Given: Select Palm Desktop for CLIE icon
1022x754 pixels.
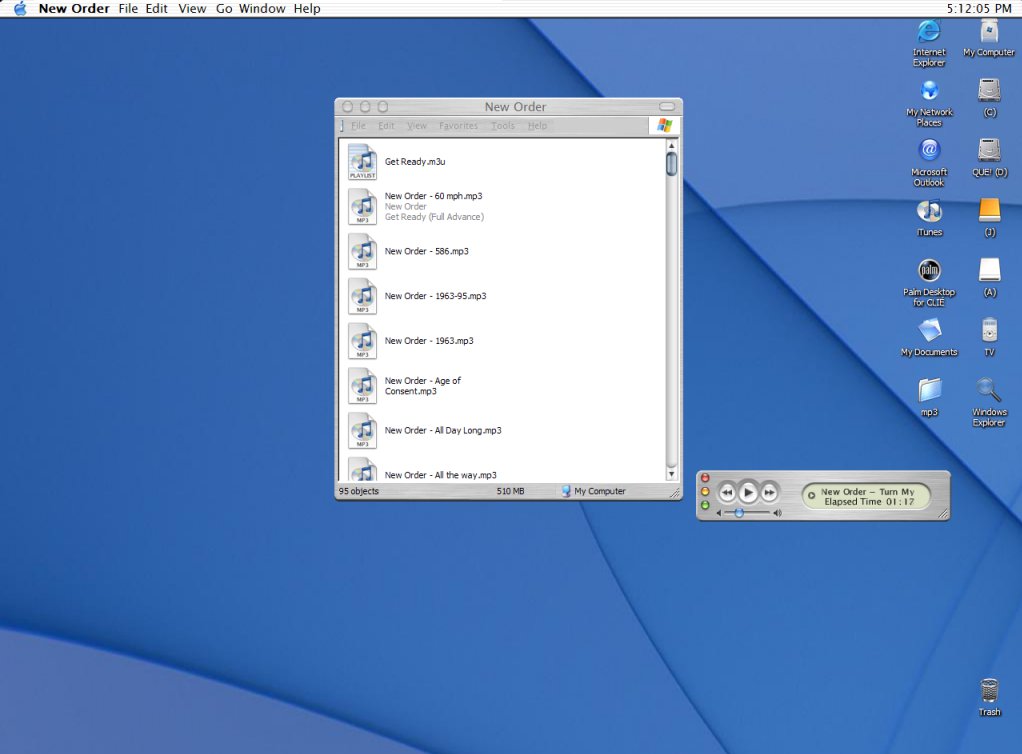Looking at the screenshot, I should click(929, 270).
